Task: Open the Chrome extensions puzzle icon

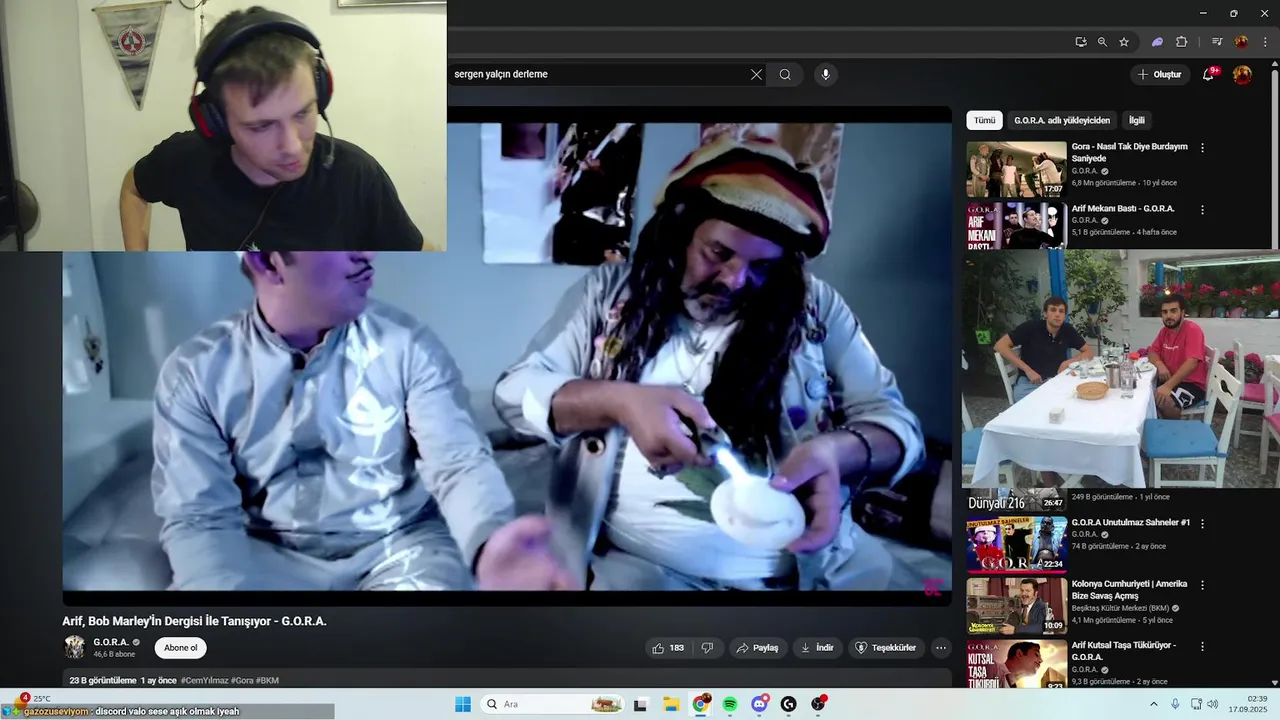Action: tap(1181, 42)
